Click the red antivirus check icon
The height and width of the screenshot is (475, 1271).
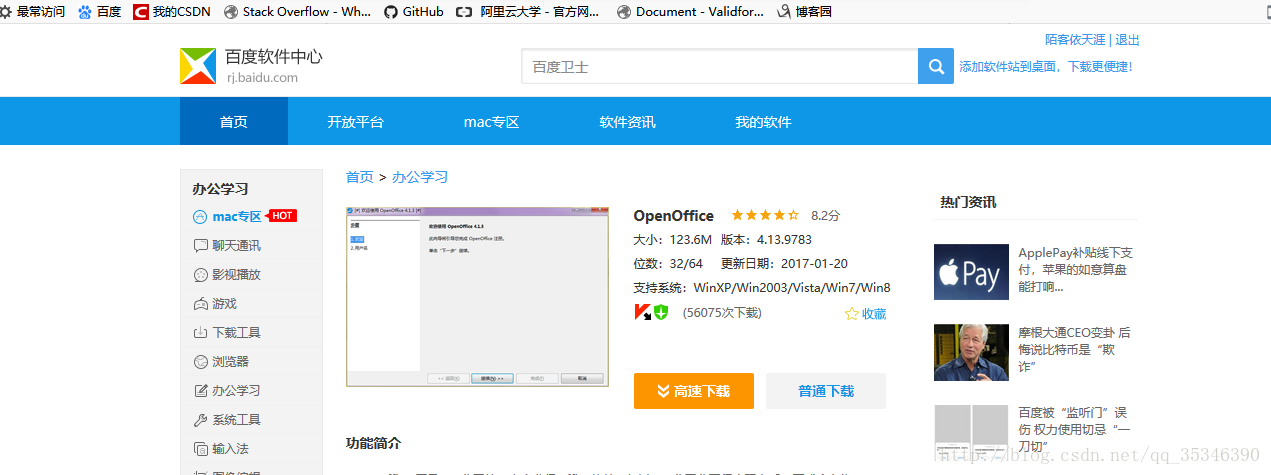[x=643, y=313]
